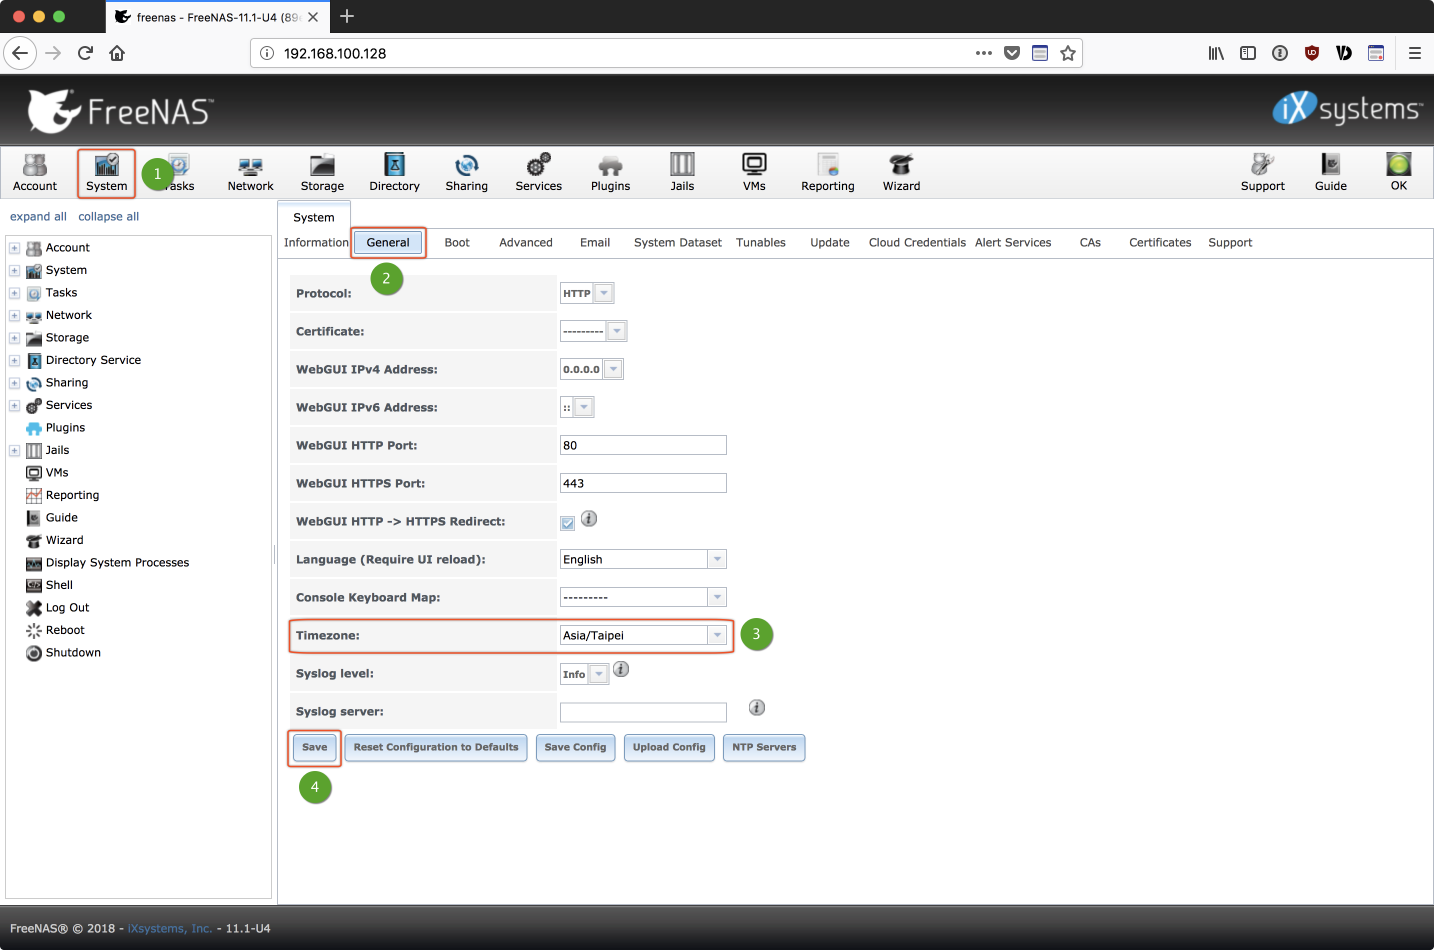The height and width of the screenshot is (950, 1434).
Task: Expand the Account node in sidebar tree
Action: (15, 248)
